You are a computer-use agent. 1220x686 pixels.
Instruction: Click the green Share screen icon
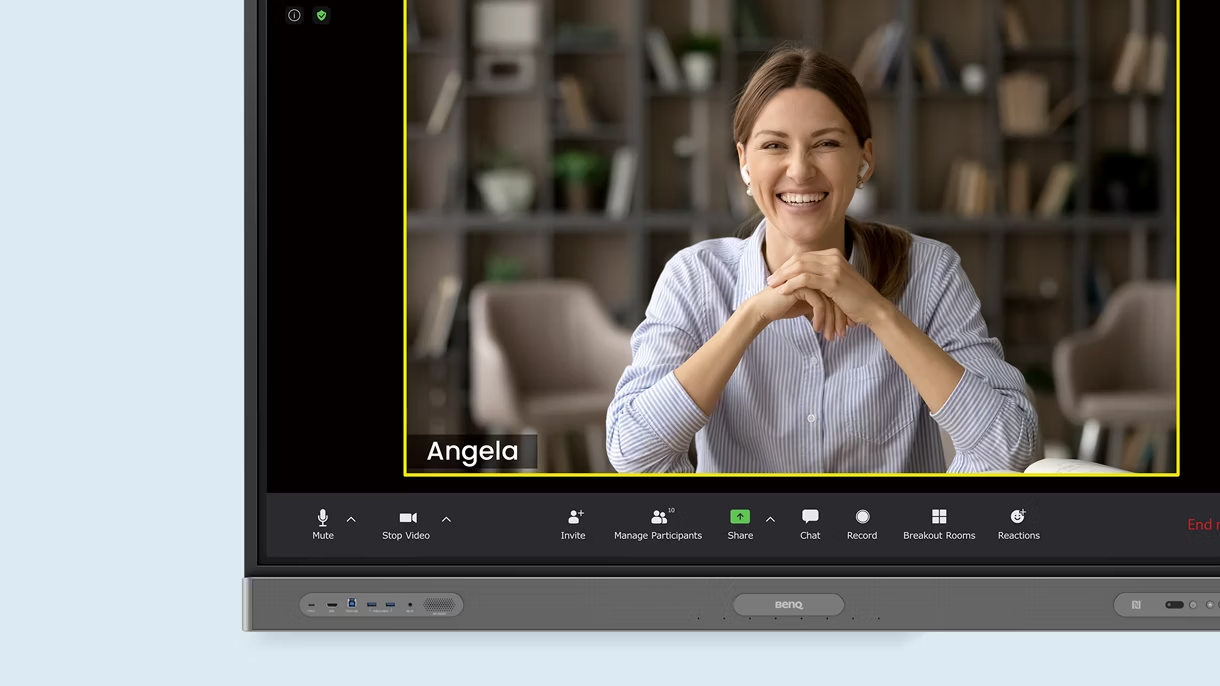(739, 517)
